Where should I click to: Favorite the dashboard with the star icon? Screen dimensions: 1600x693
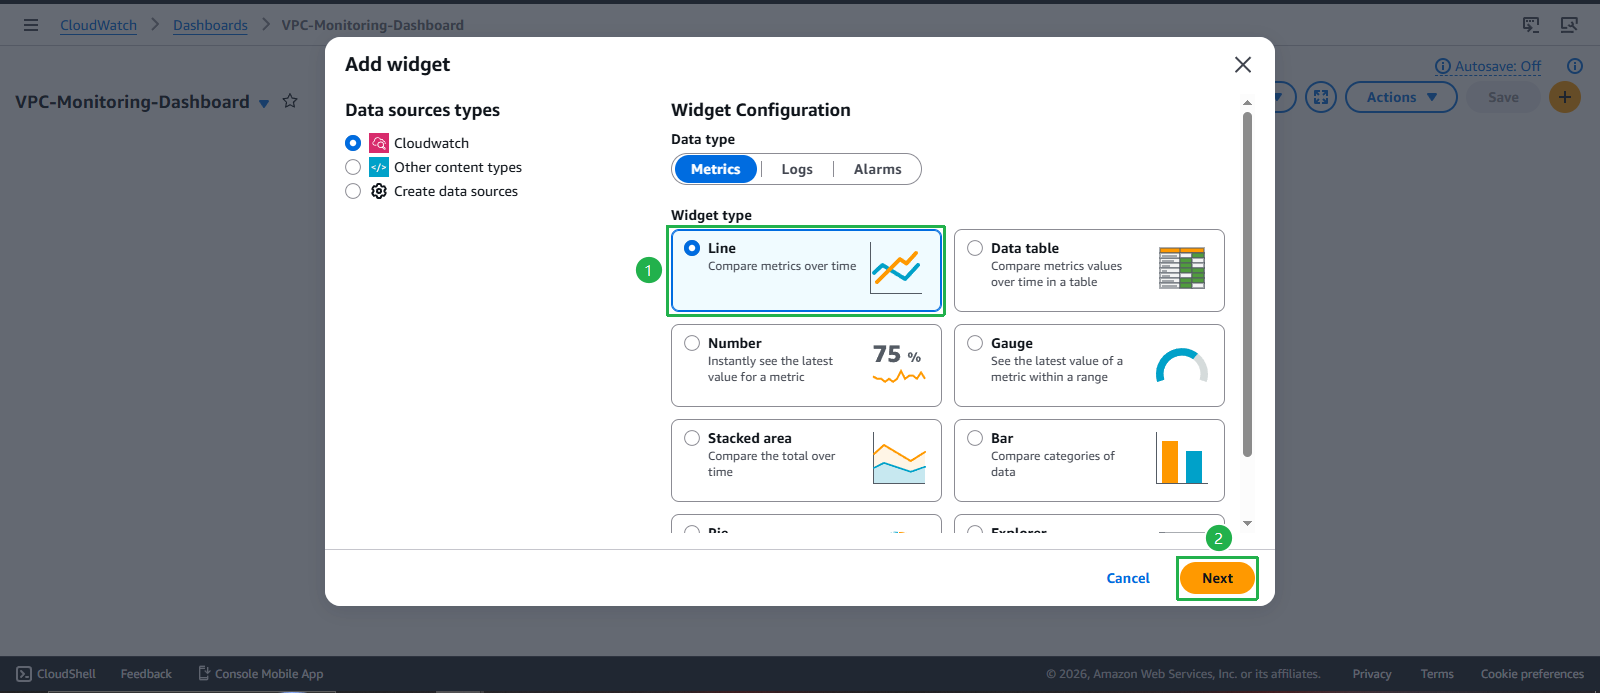290,101
